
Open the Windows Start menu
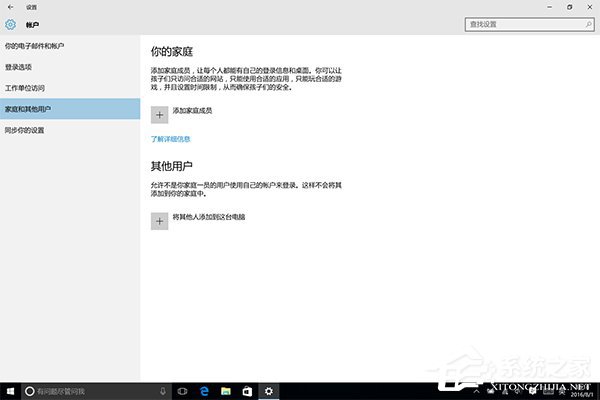(x=10, y=389)
